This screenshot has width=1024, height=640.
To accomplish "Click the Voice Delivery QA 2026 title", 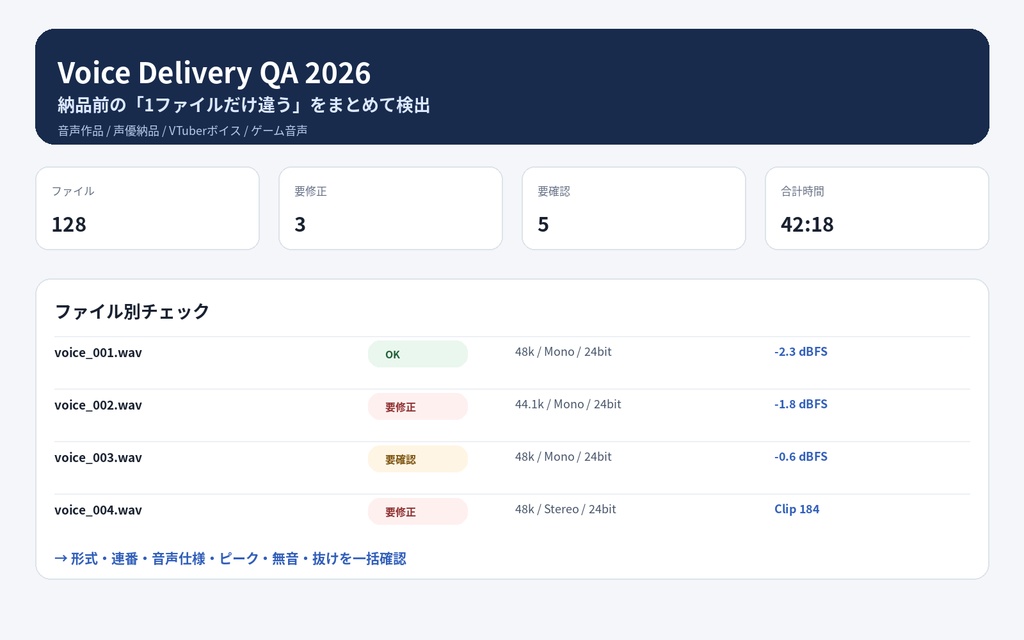I will [x=214, y=72].
